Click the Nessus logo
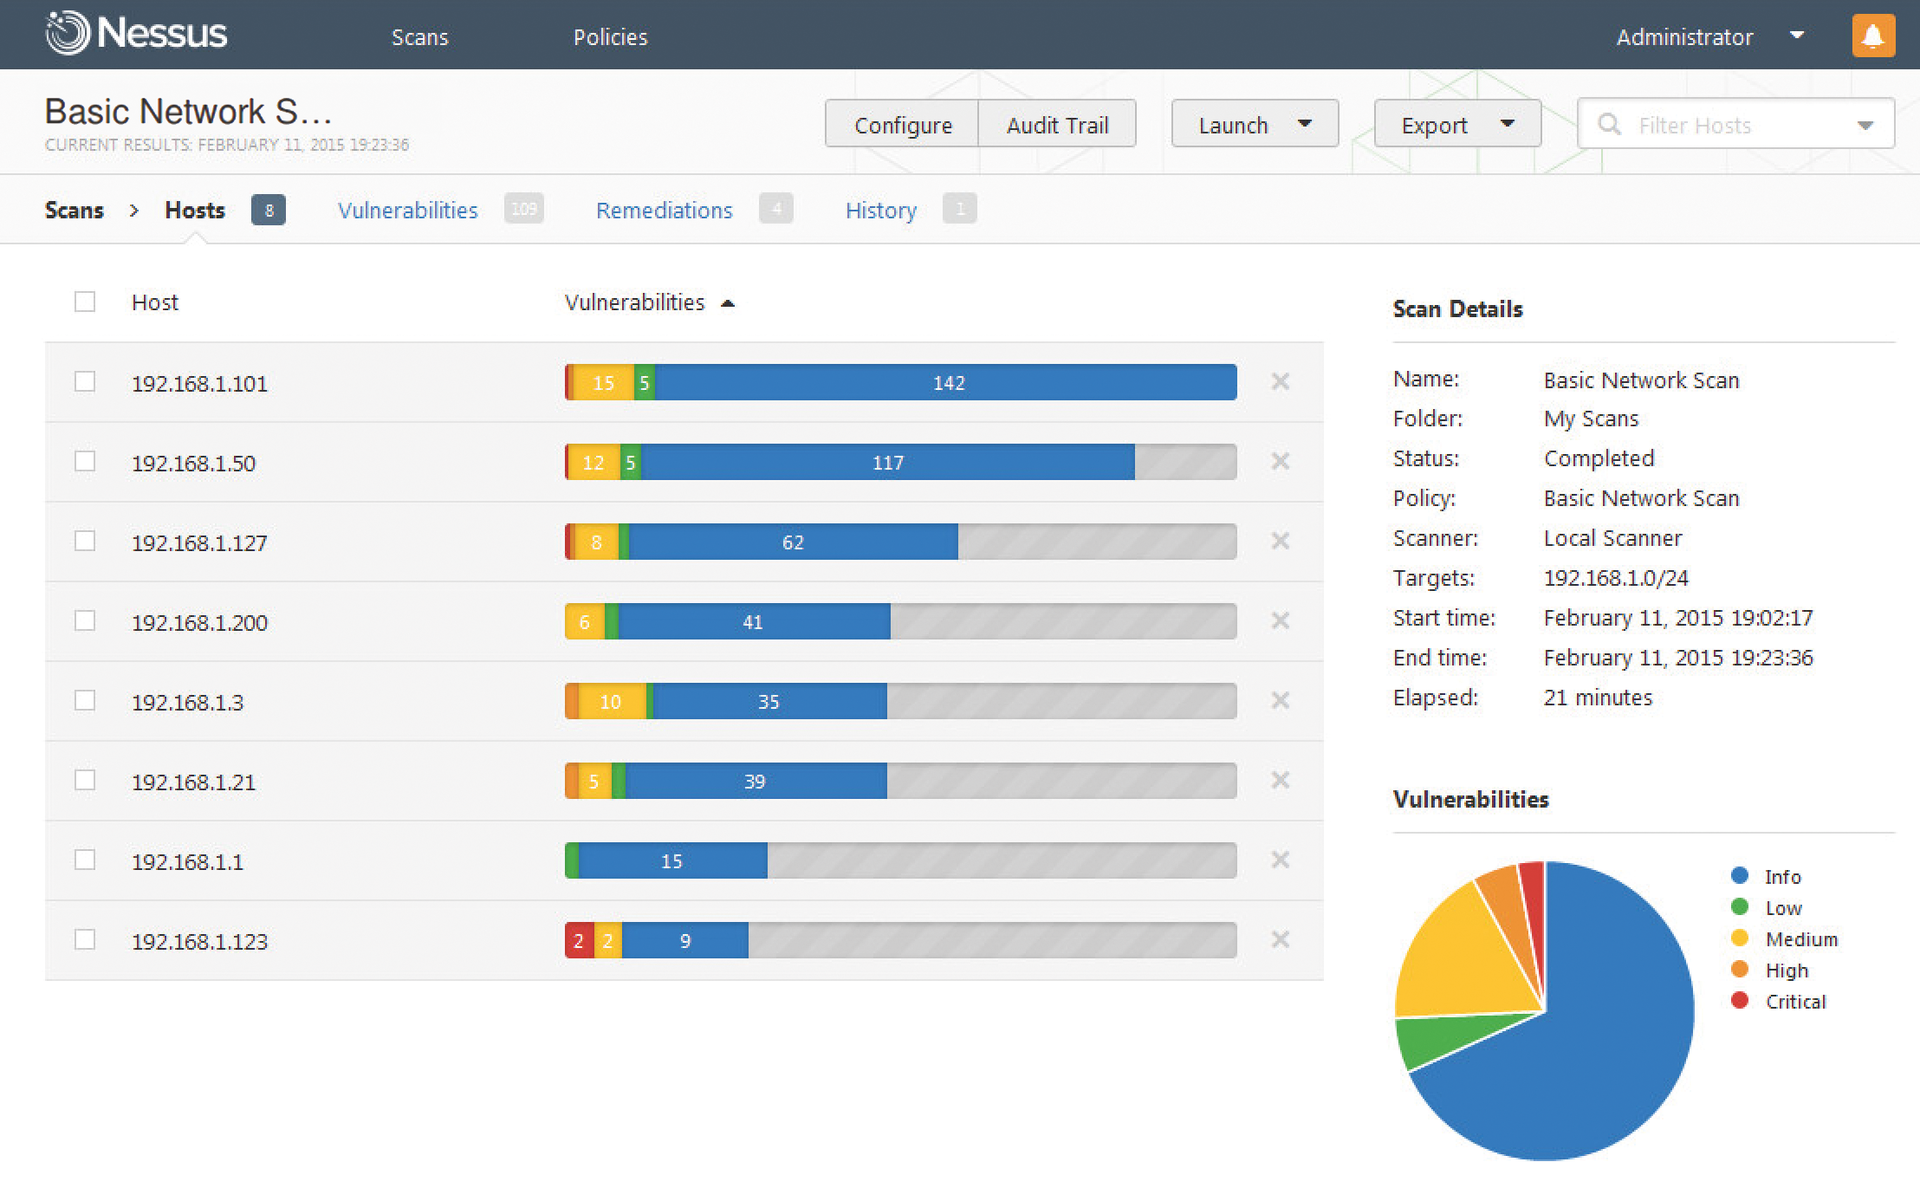 pos(135,33)
